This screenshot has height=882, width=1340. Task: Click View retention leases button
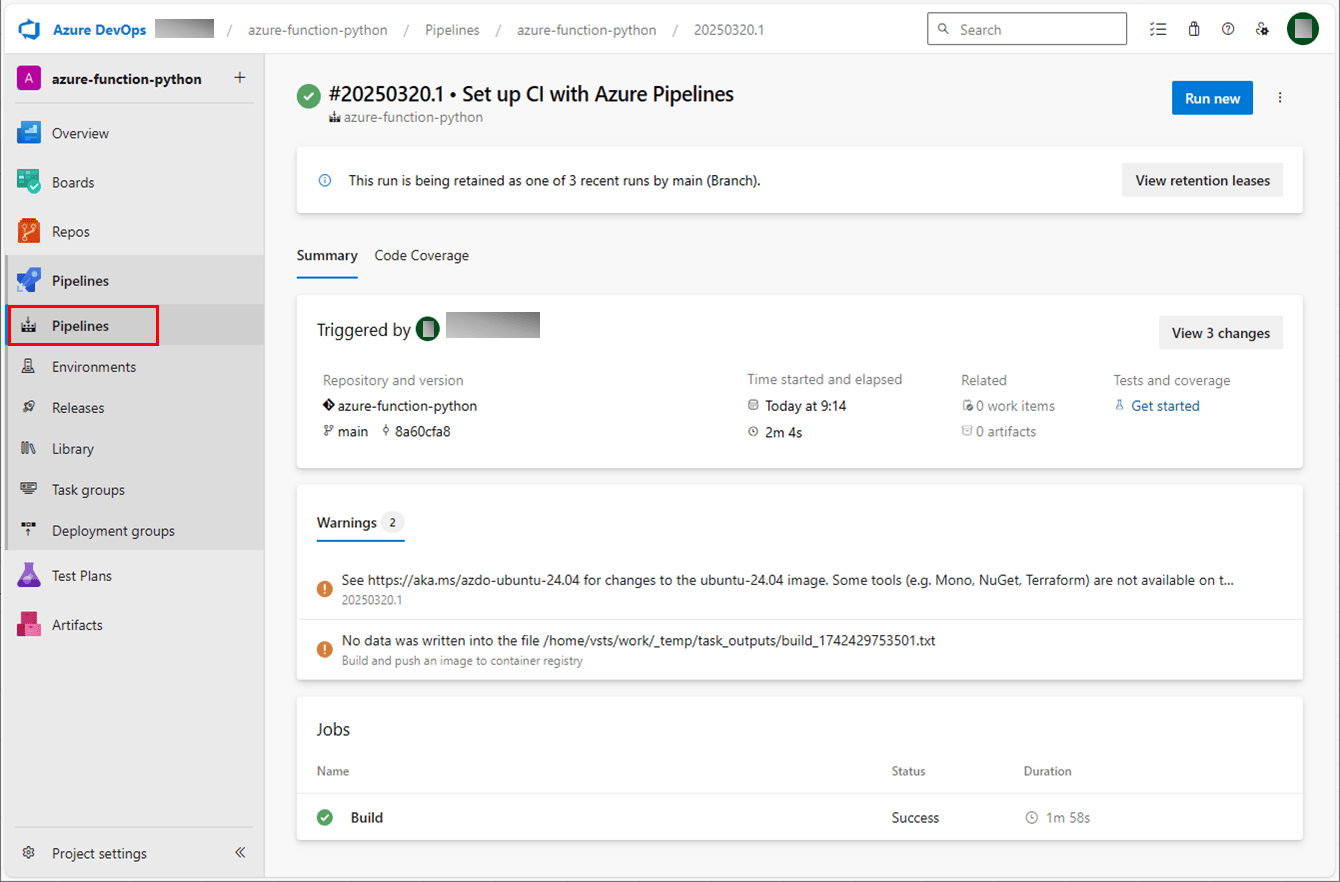tap(1202, 181)
